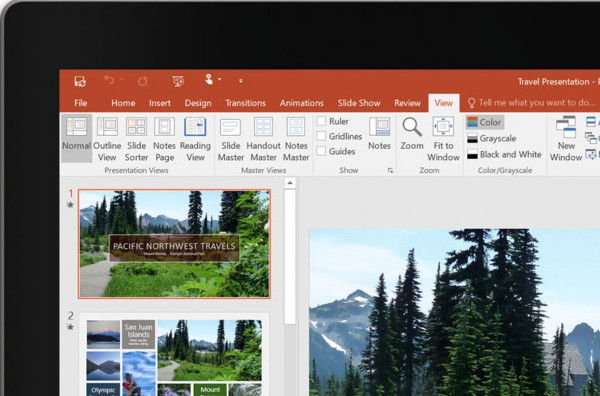Switch to Reading View
Image resolution: width=600 pixels, height=396 pixels.
pos(195,139)
